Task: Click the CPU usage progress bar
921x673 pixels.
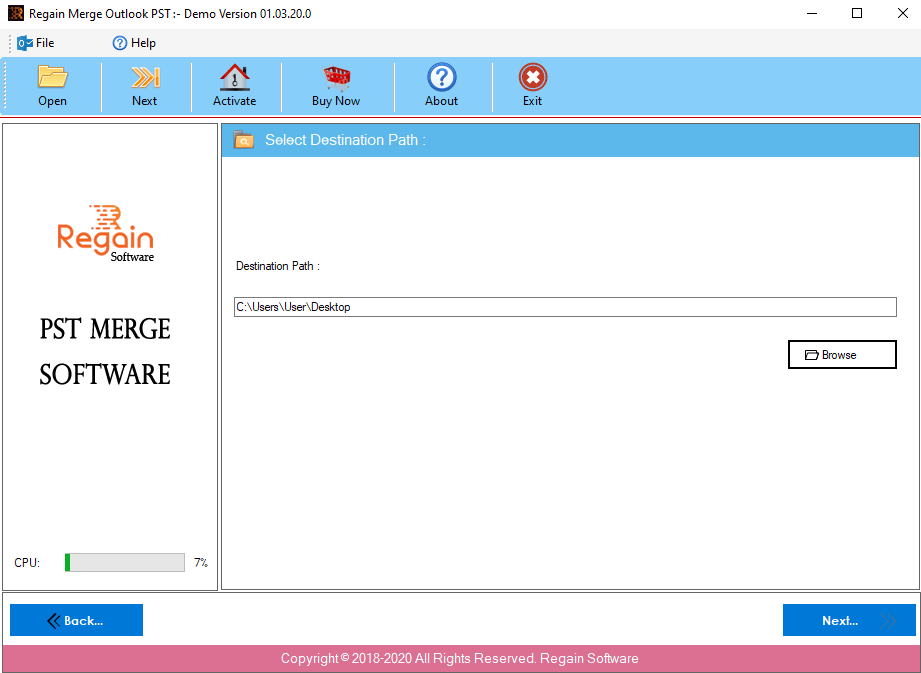Action: [124, 562]
